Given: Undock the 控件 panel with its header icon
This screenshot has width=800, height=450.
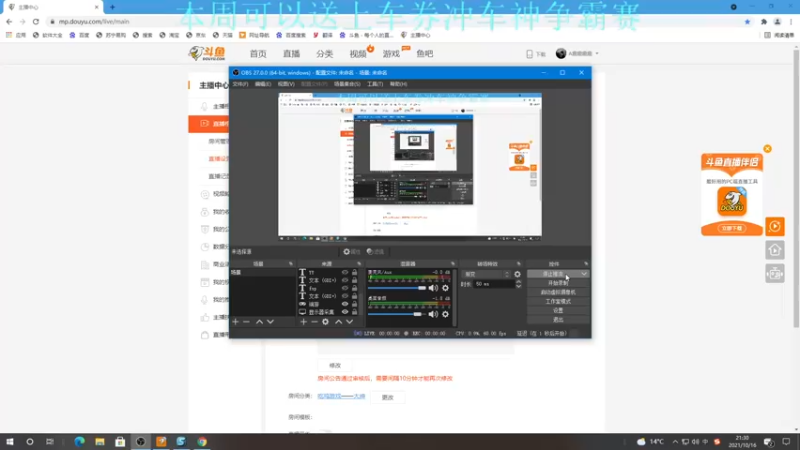Looking at the screenshot, I should pyautogui.click(x=586, y=264).
